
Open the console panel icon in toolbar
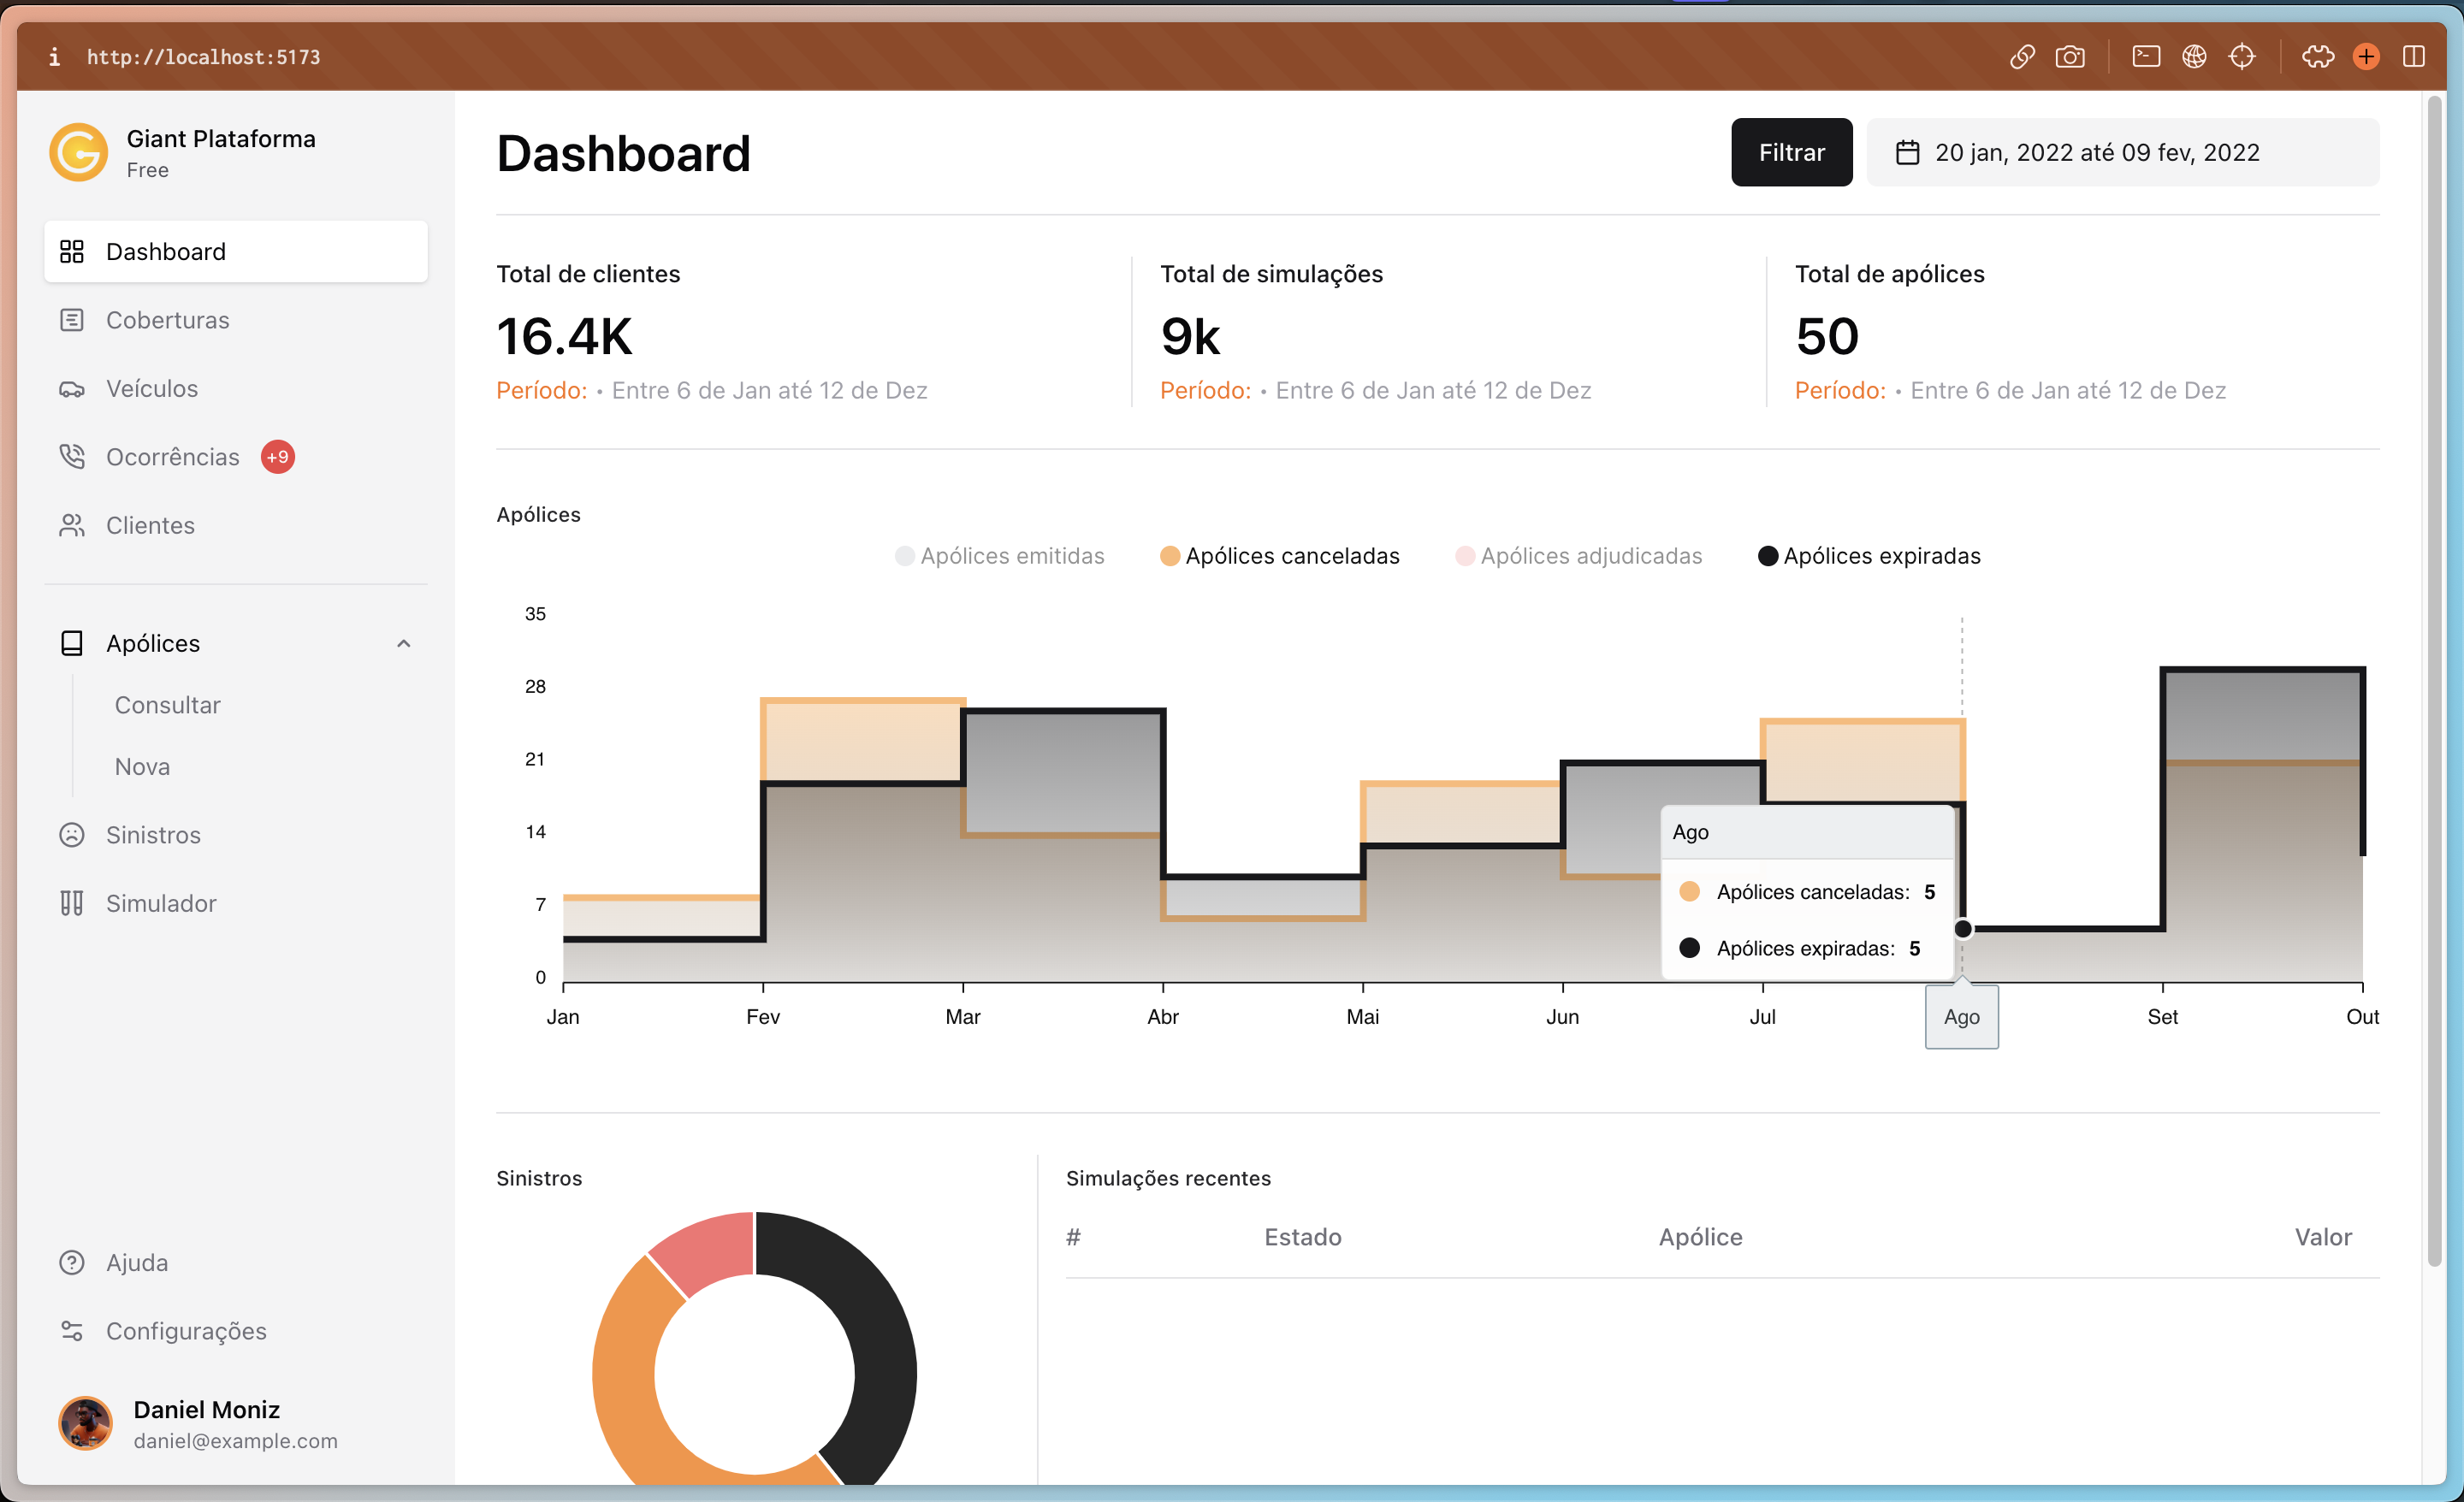pyautogui.click(x=2146, y=57)
